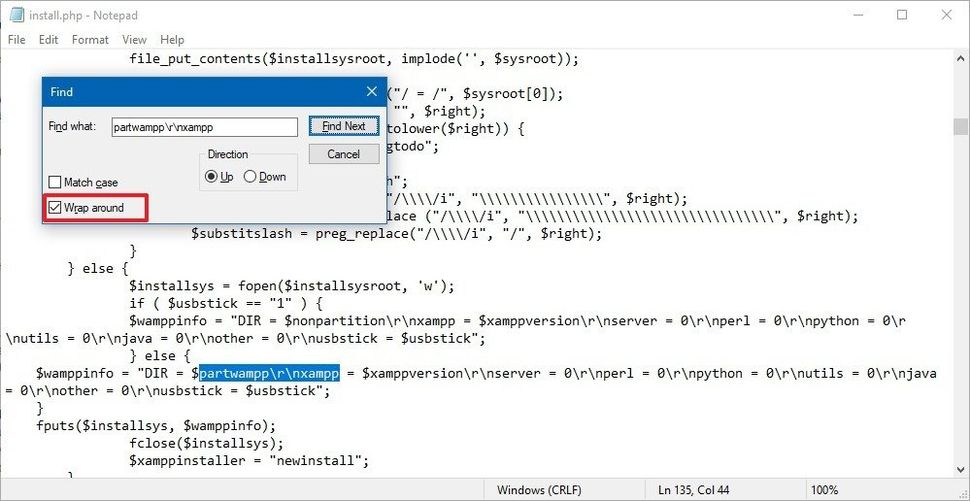The height and width of the screenshot is (501, 970).
Task: Open the View menu
Action: (x=134, y=40)
